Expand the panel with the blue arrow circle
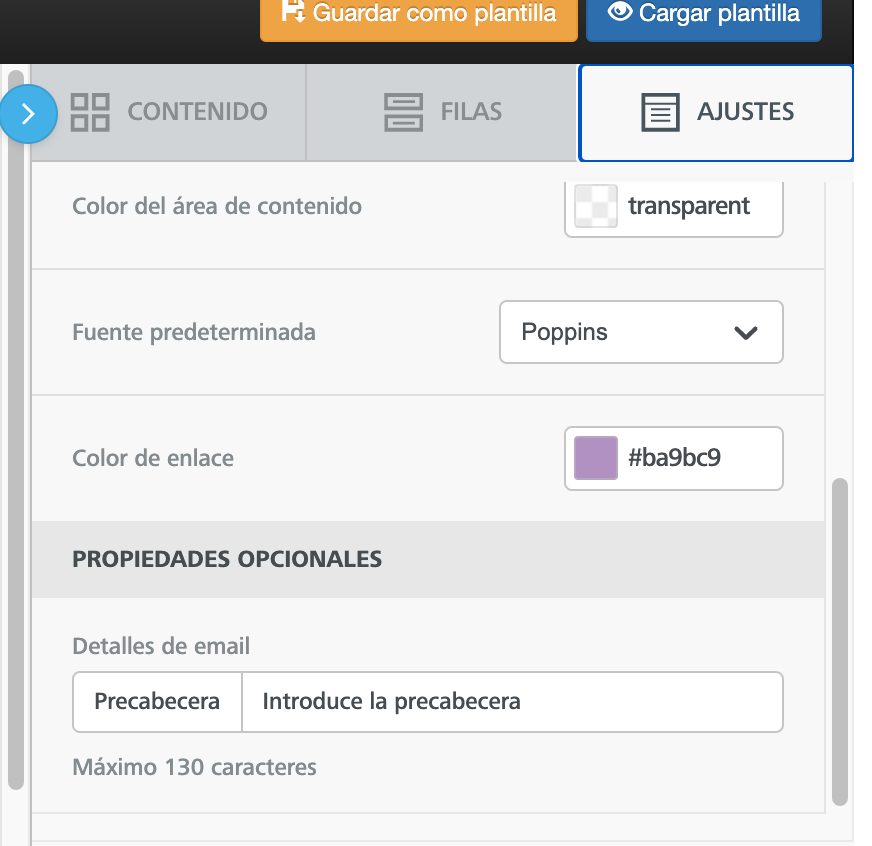This screenshot has height=846, width=872. [28, 114]
